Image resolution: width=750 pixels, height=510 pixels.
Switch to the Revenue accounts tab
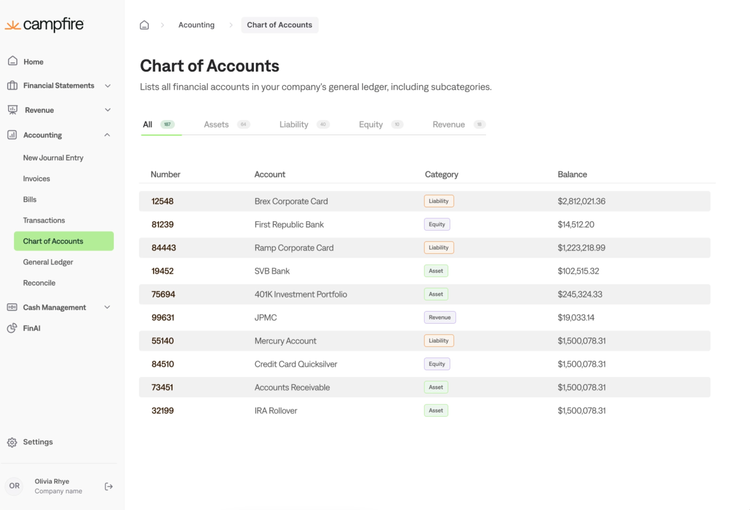[459, 124]
